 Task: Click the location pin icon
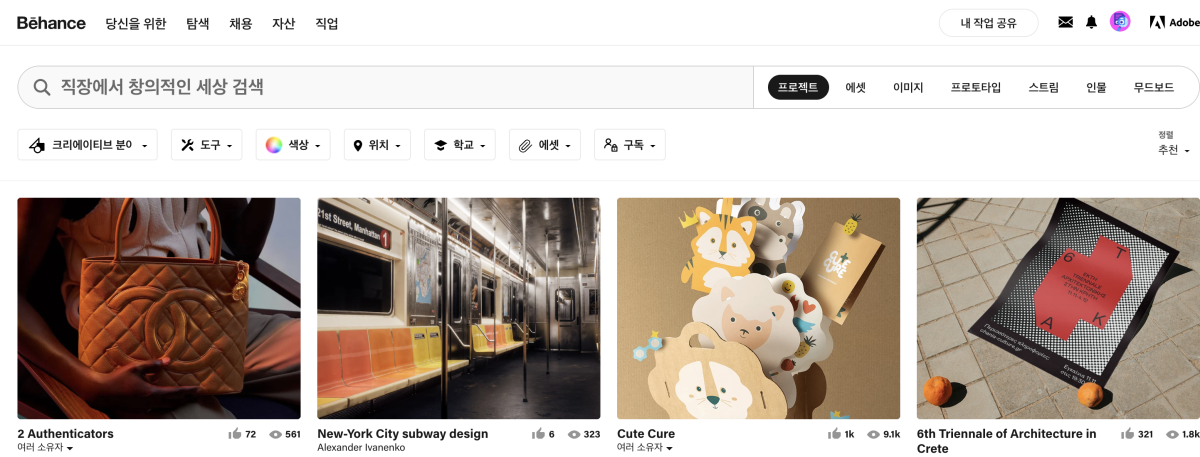(358, 145)
